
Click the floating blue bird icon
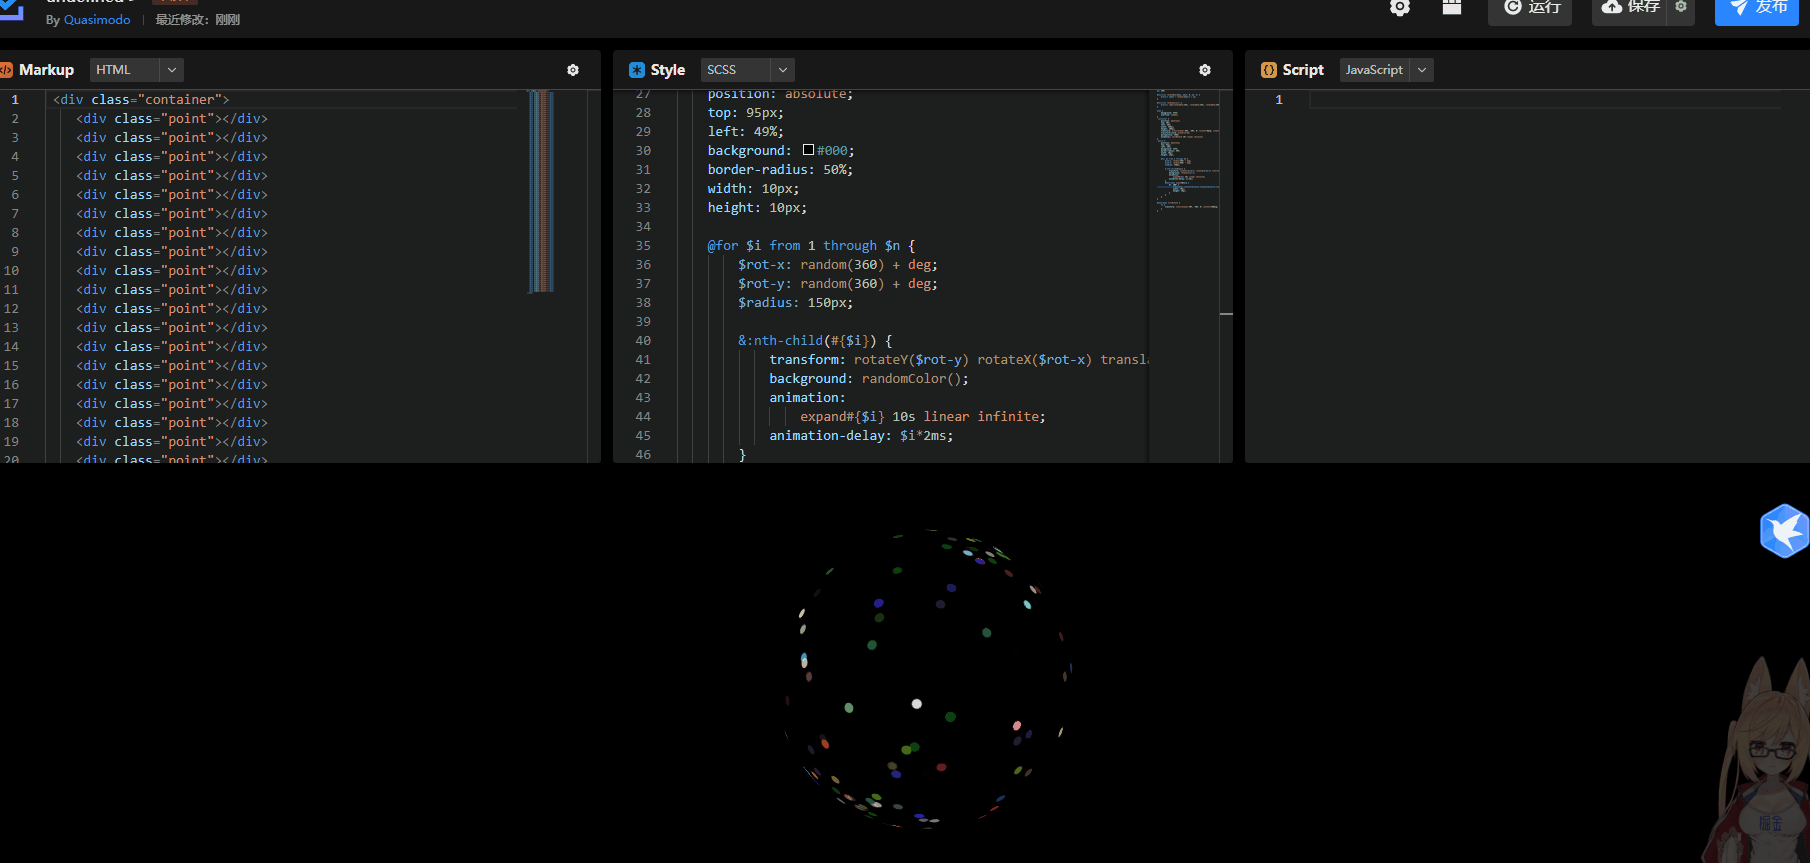(x=1785, y=531)
